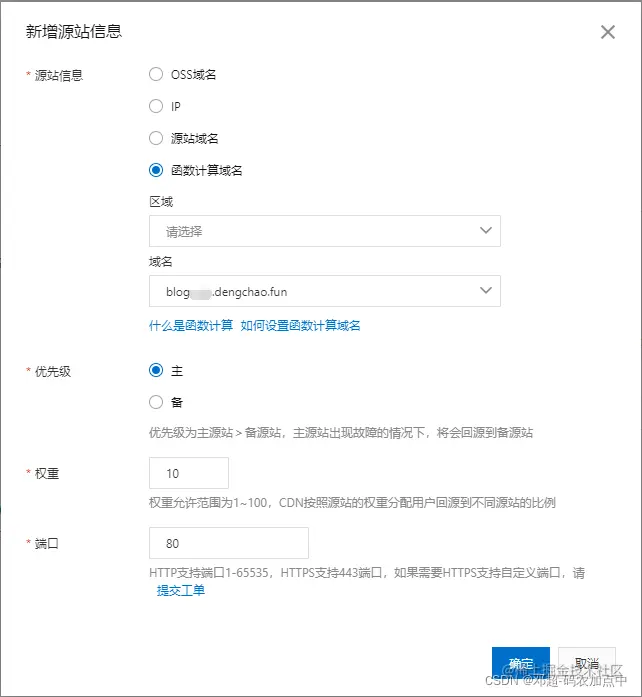Cancel with the 取消 button

(587, 663)
